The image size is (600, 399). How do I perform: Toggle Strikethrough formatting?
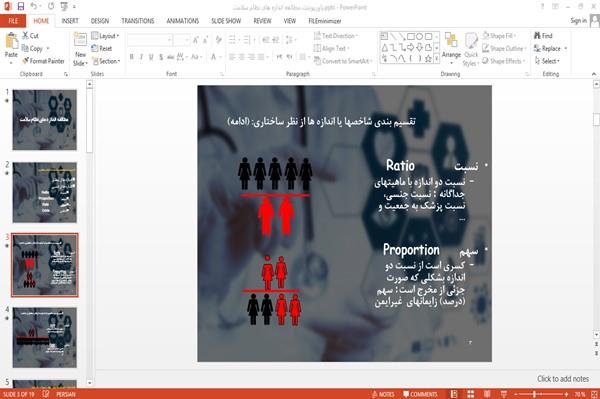coord(170,57)
